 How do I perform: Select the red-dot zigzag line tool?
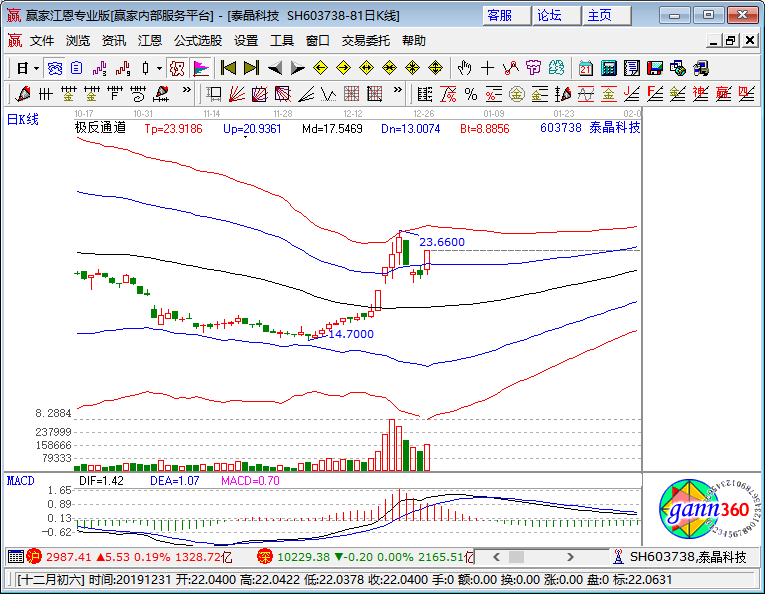[x=510, y=68]
